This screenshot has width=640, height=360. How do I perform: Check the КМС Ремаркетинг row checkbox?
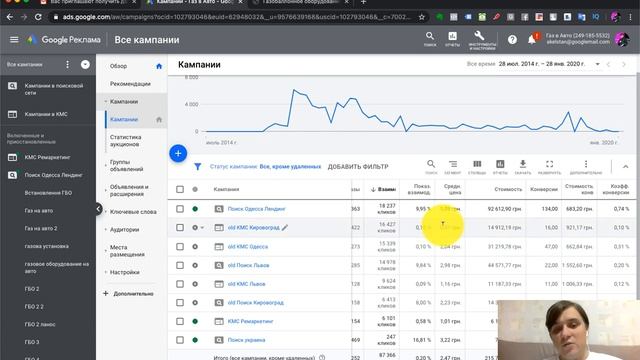point(180,321)
